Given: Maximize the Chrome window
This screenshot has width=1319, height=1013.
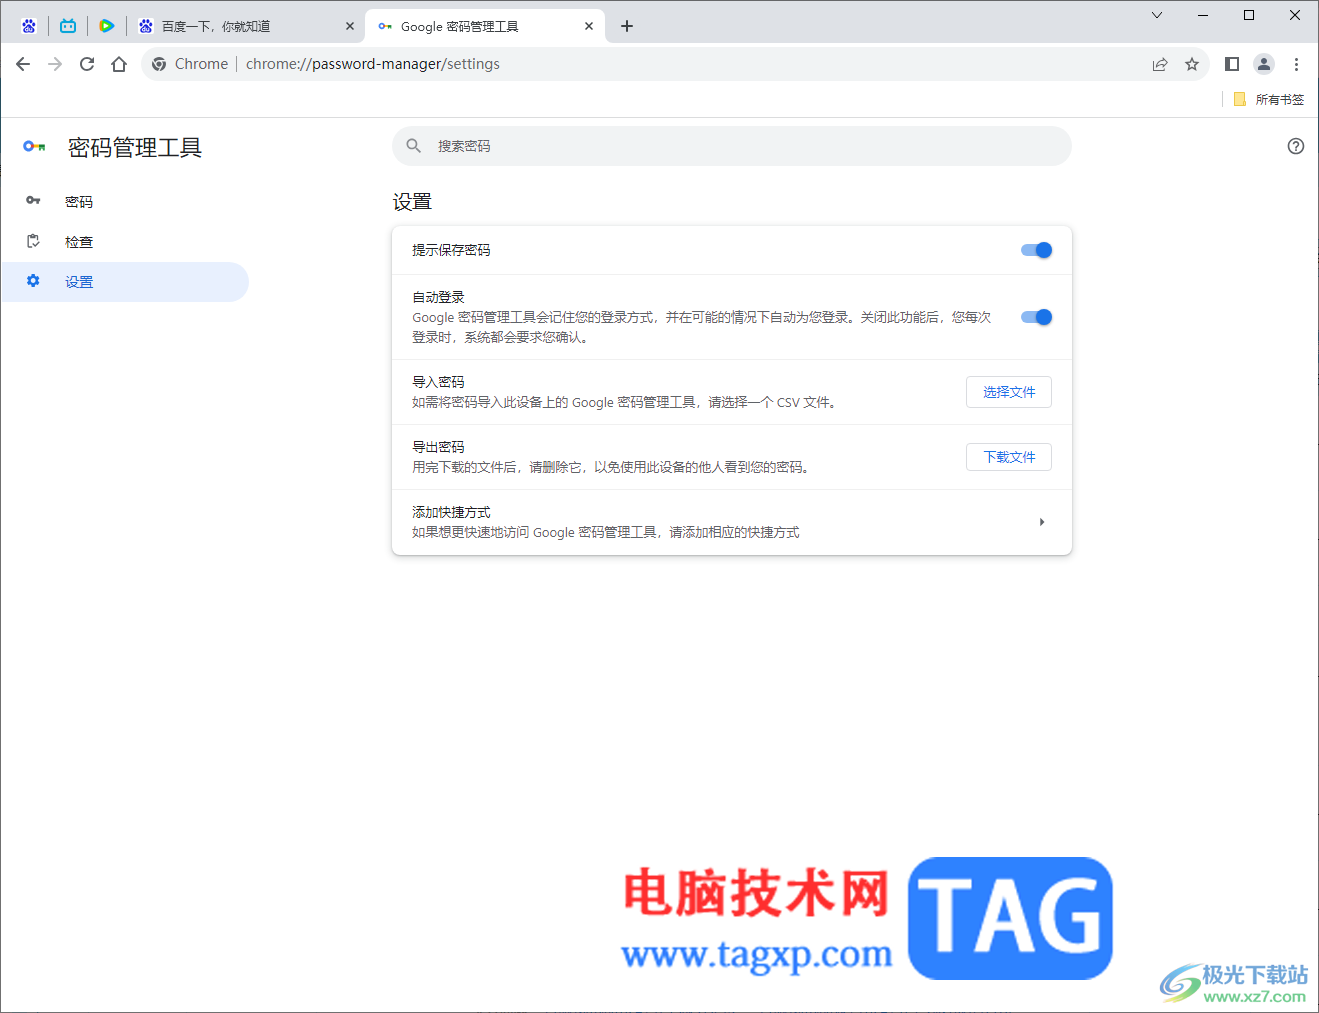Looking at the screenshot, I should point(1249,15).
